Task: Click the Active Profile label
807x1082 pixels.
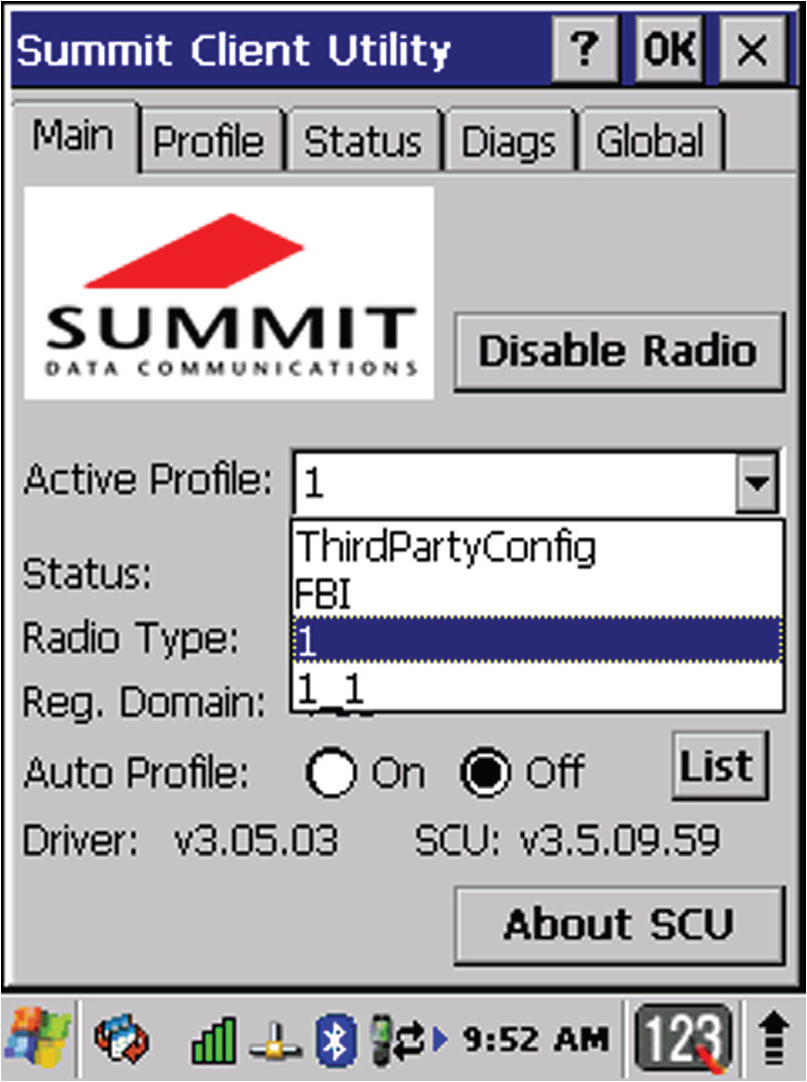Action: [148, 478]
